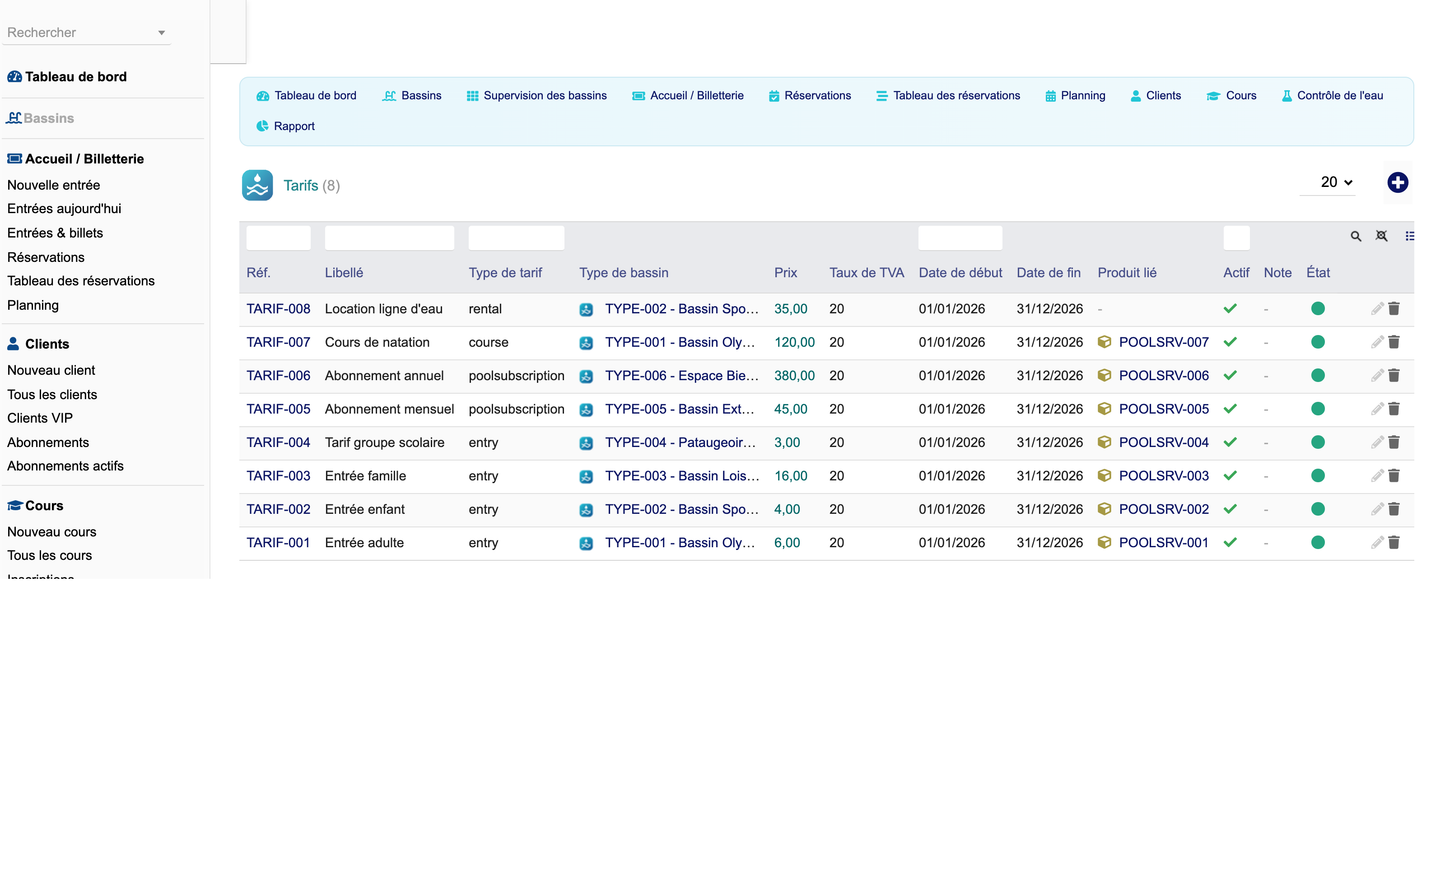
Task: Edit TARIF-008 using its pencil icon
Action: pos(1377,309)
